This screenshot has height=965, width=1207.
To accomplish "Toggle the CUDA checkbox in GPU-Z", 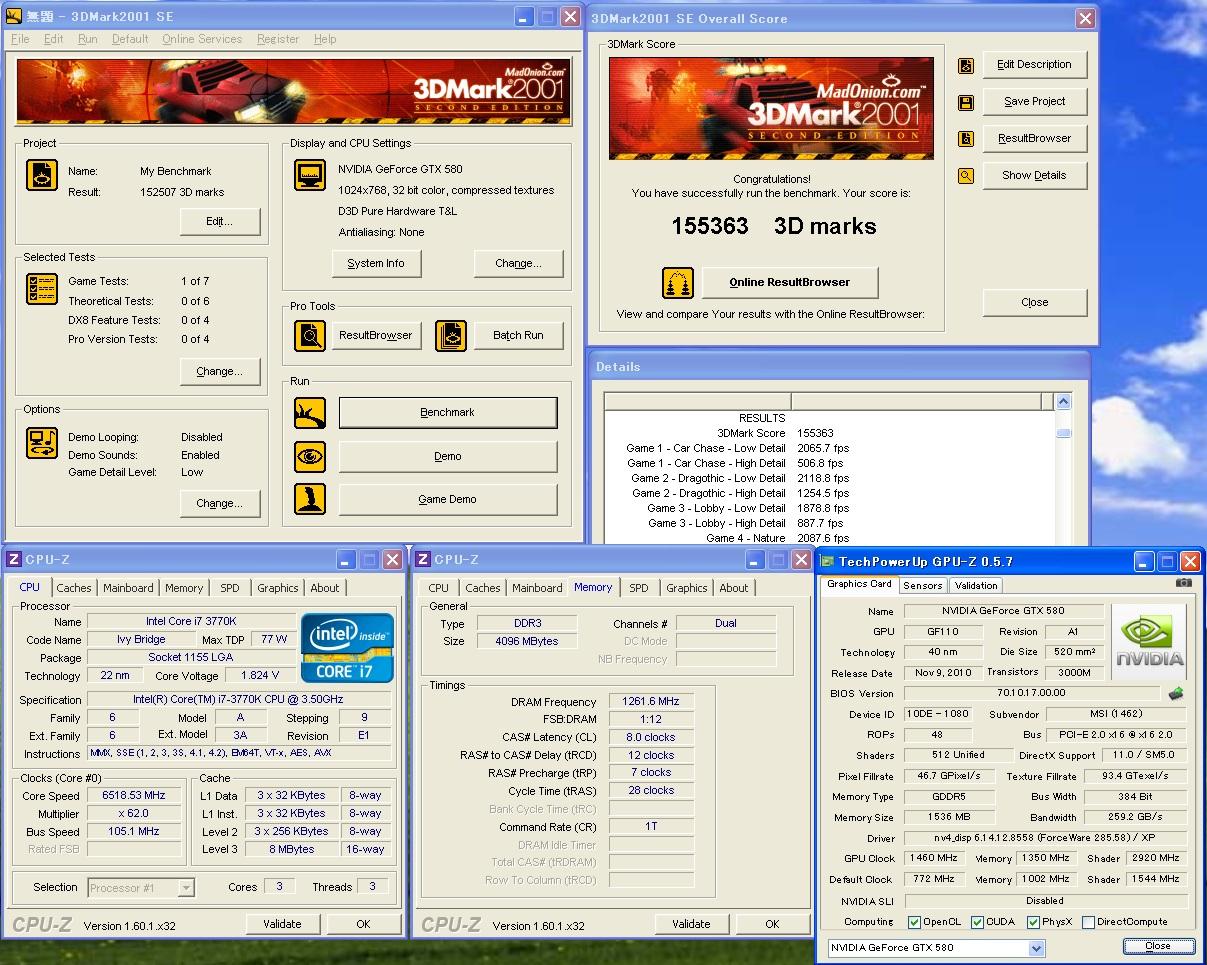I will 978,922.
